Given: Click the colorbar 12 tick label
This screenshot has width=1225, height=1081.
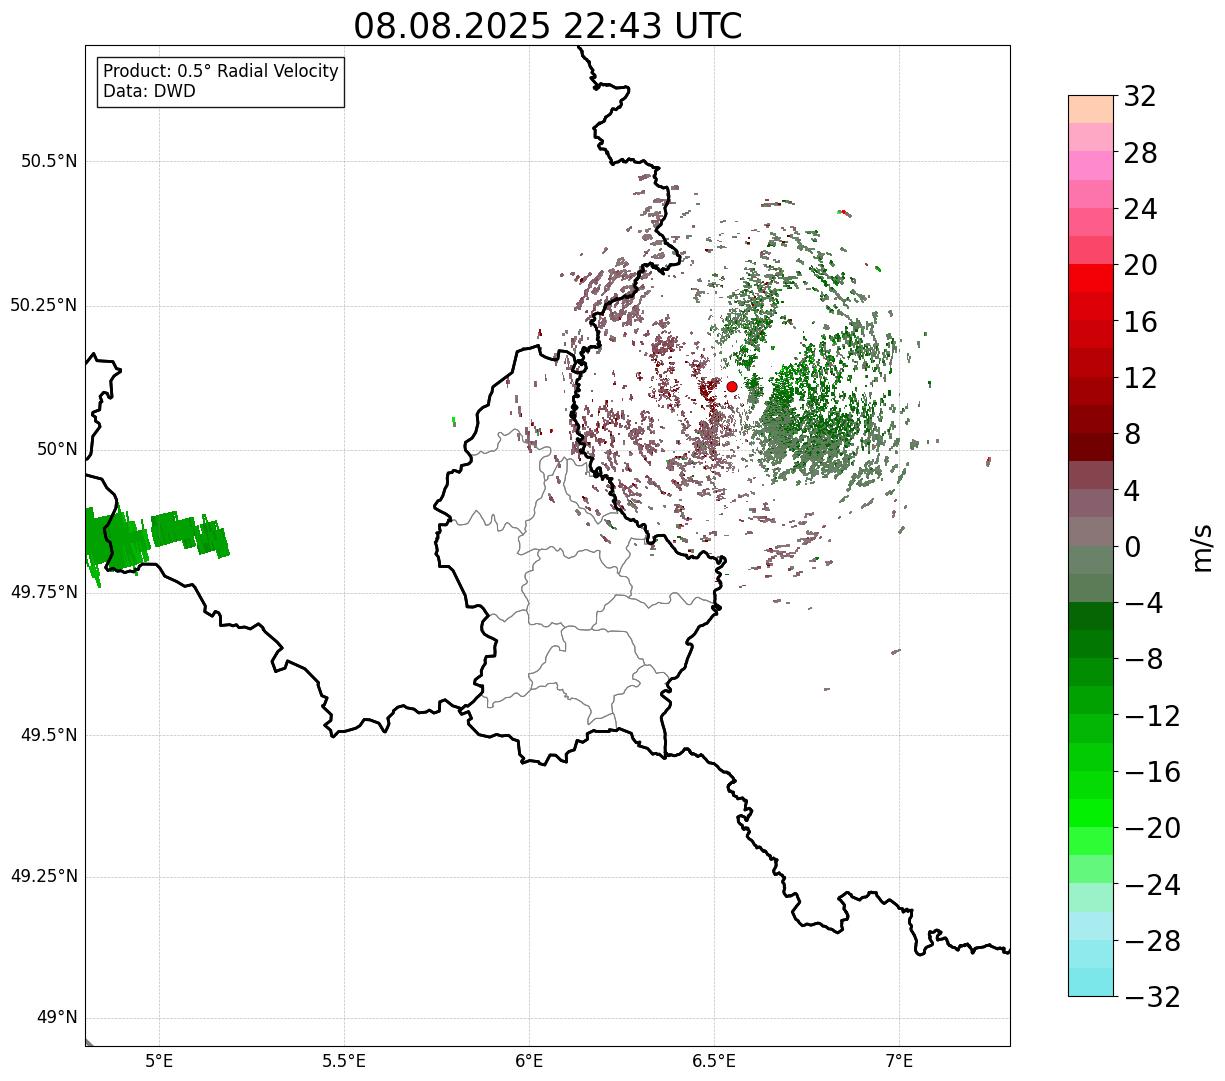Looking at the screenshot, I should coord(1140,378).
